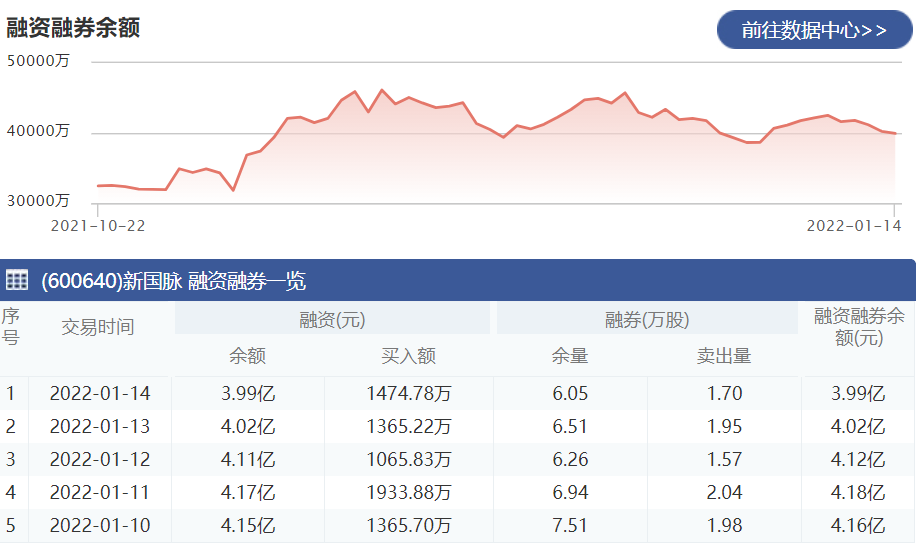This screenshot has height=553, width=916.
Task: Select the 2022-01-12 date cell
Action: 100,460
